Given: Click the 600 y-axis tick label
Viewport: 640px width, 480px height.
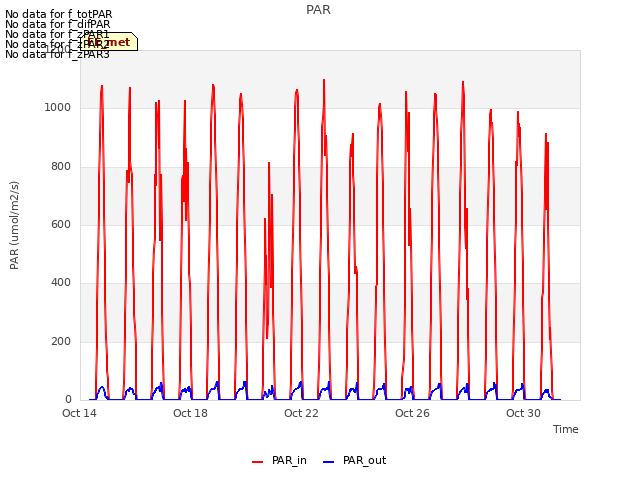Looking at the screenshot, I should (61, 224).
